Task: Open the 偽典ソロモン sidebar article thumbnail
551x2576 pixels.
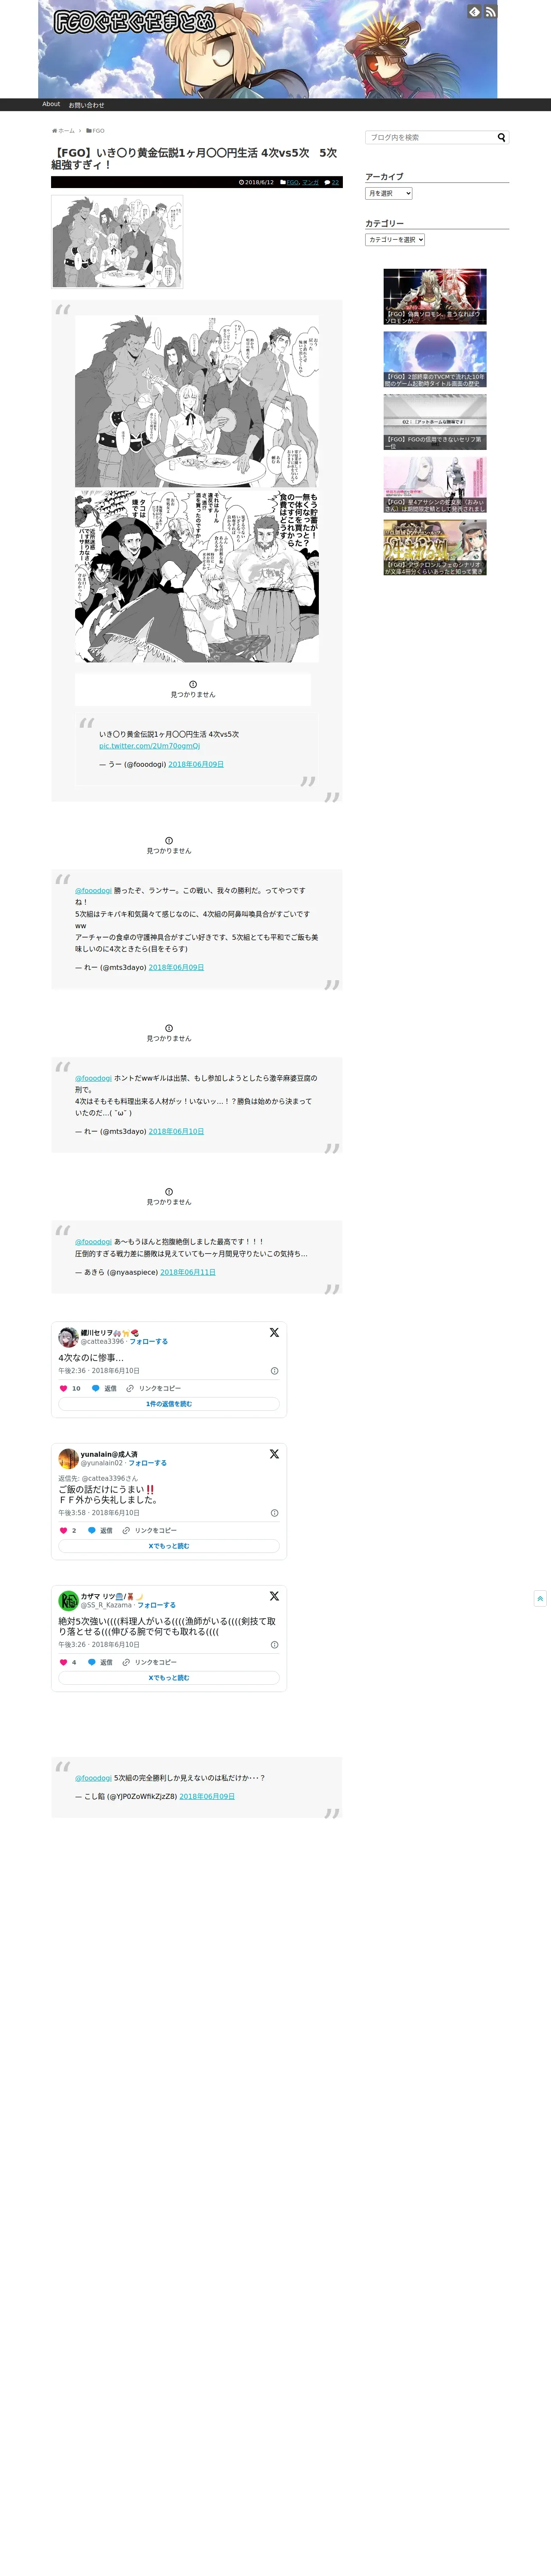Action: (435, 296)
